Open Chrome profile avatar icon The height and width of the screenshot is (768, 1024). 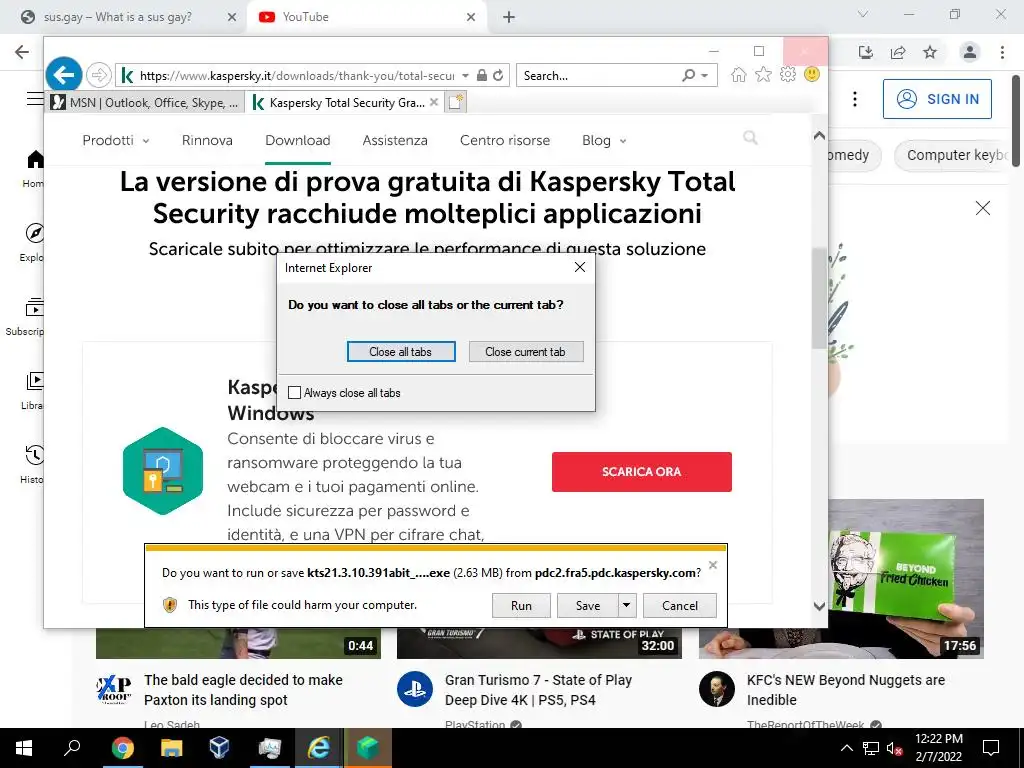point(970,52)
